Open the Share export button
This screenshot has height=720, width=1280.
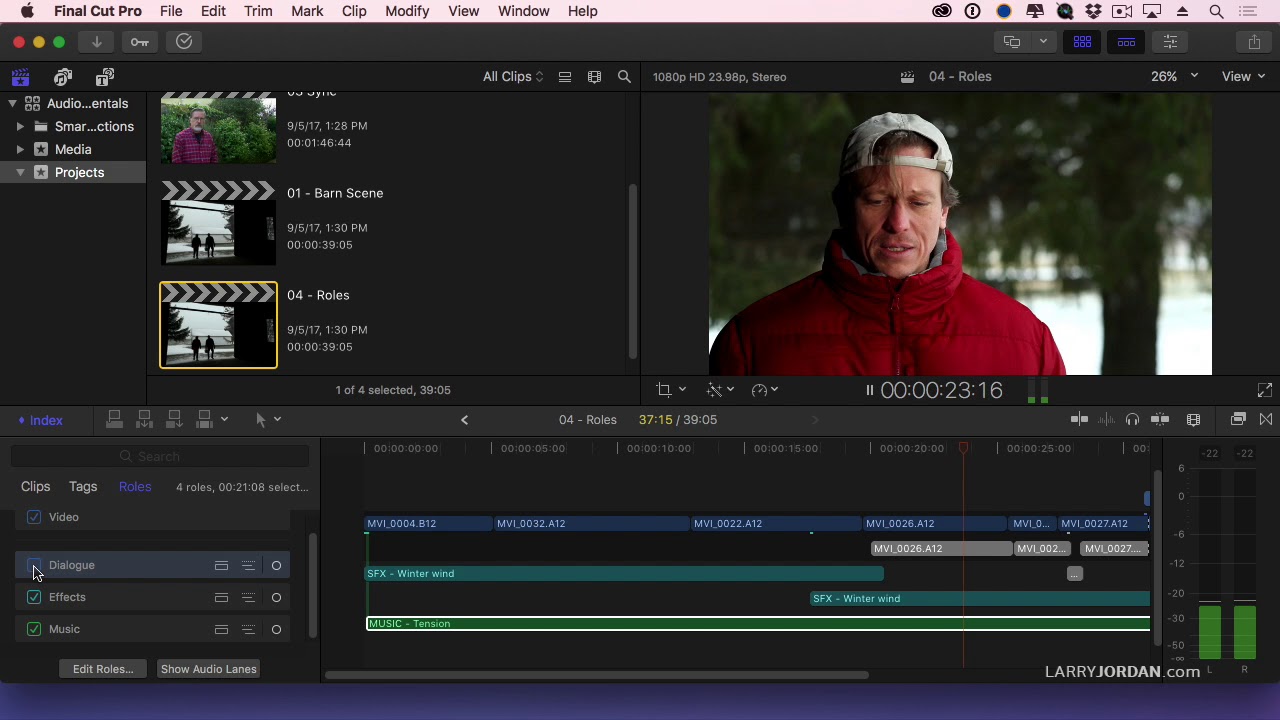tap(1254, 42)
